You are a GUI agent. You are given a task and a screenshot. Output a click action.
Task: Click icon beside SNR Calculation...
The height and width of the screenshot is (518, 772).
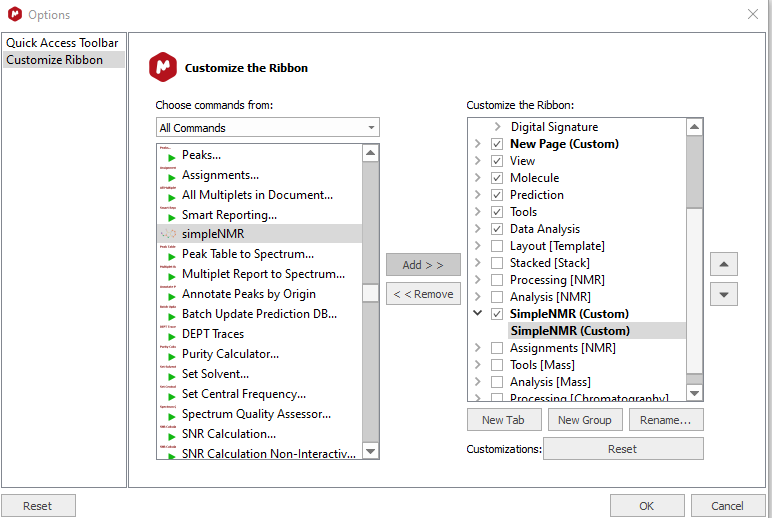click(x=168, y=433)
